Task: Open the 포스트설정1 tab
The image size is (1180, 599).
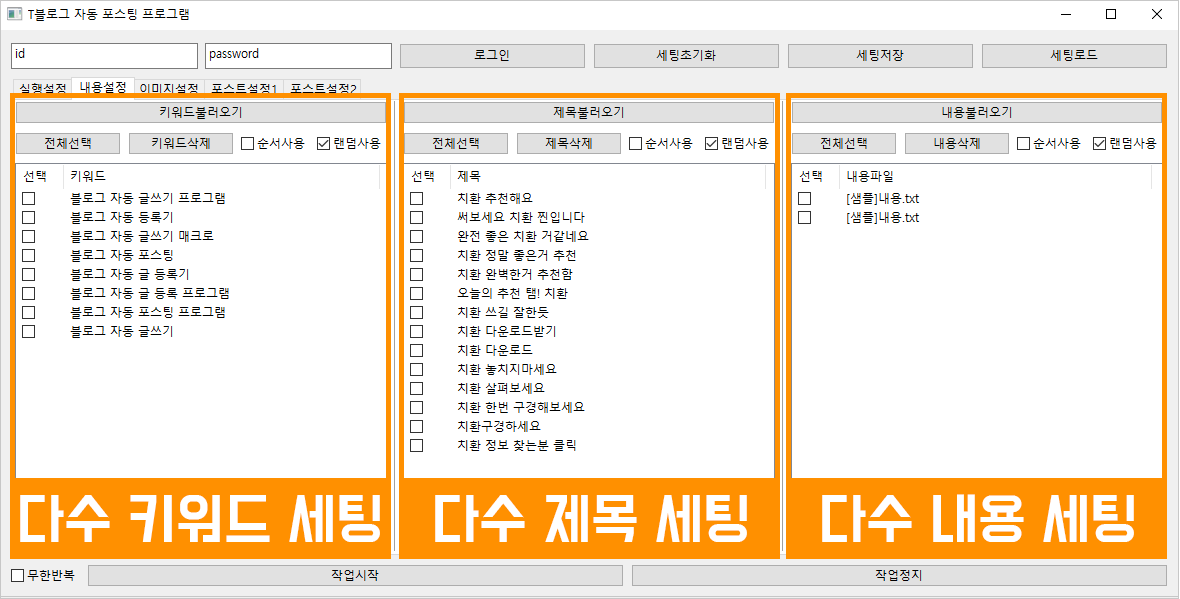Action: (x=244, y=89)
